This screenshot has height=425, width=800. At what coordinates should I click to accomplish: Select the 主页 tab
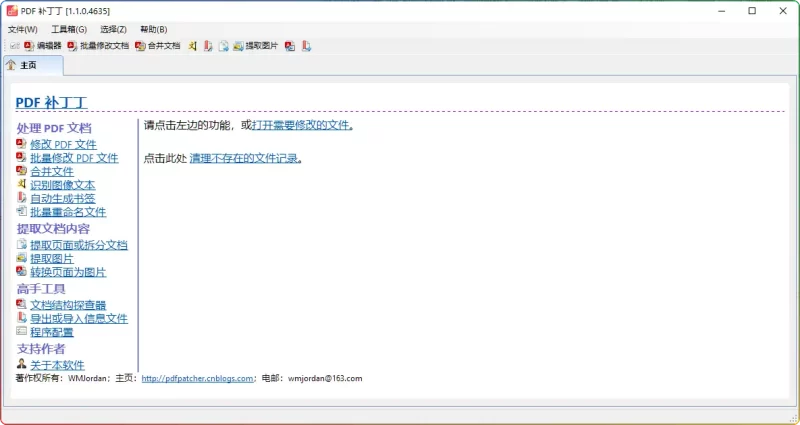click(x=33, y=65)
